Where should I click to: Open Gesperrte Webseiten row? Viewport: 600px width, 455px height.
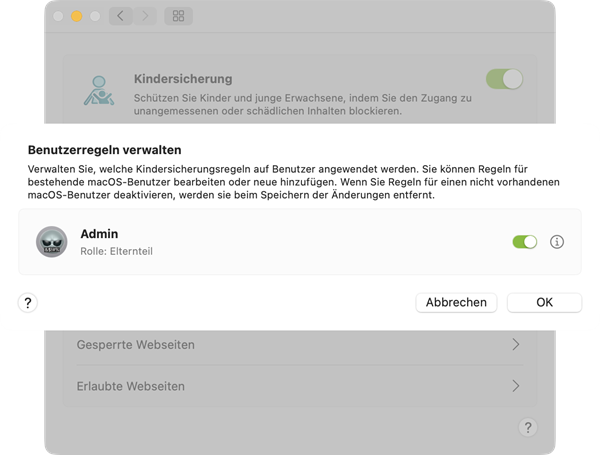(x=300, y=344)
